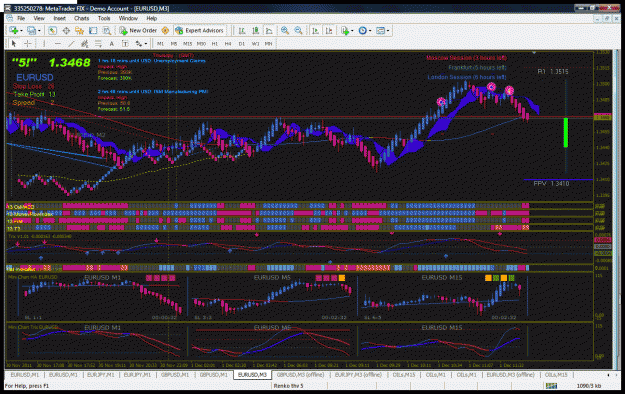The width and height of the screenshot is (625, 394).
Task: Switch to H1 timeframe
Action: tap(214, 44)
